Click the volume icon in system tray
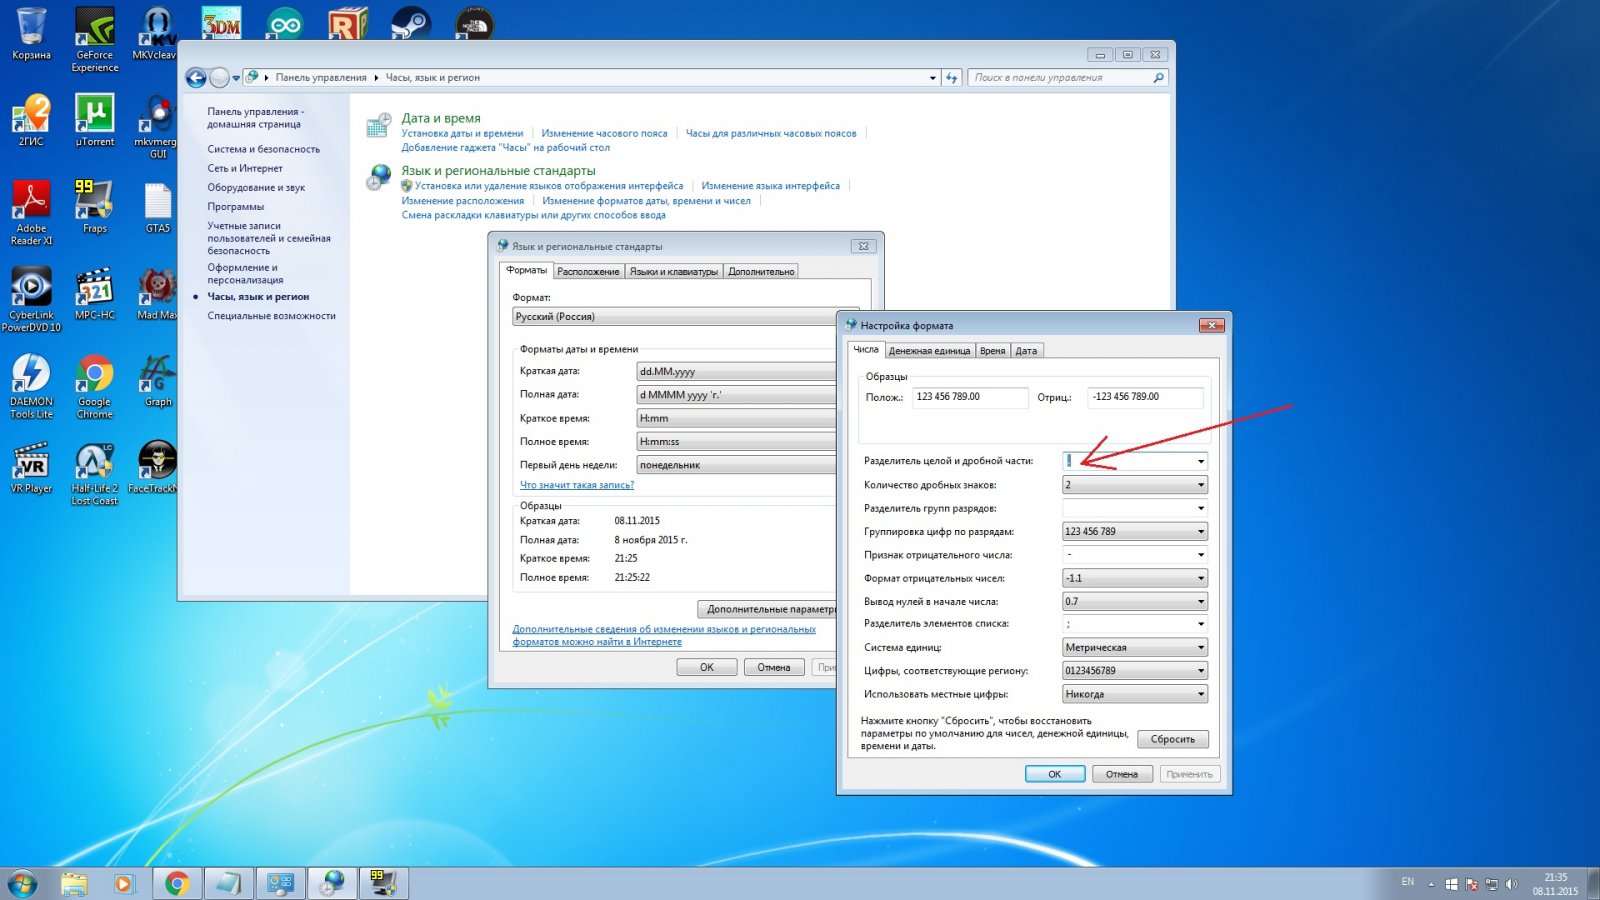This screenshot has width=1600, height=900. (1512, 884)
